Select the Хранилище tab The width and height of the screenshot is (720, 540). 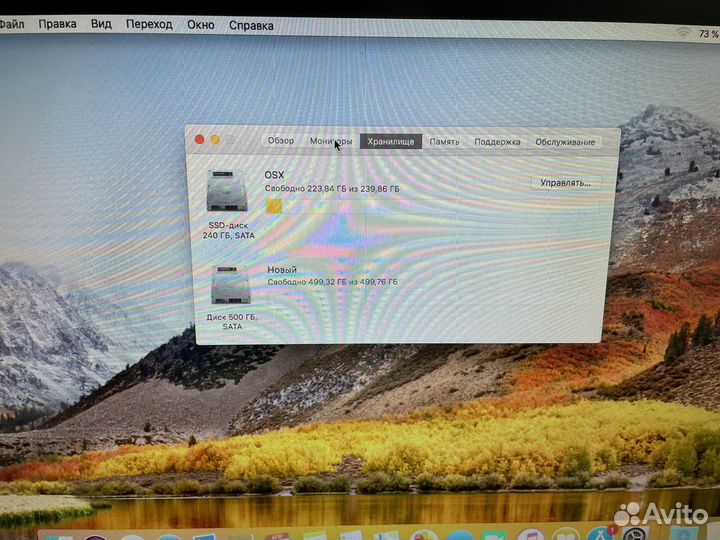pos(390,141)
